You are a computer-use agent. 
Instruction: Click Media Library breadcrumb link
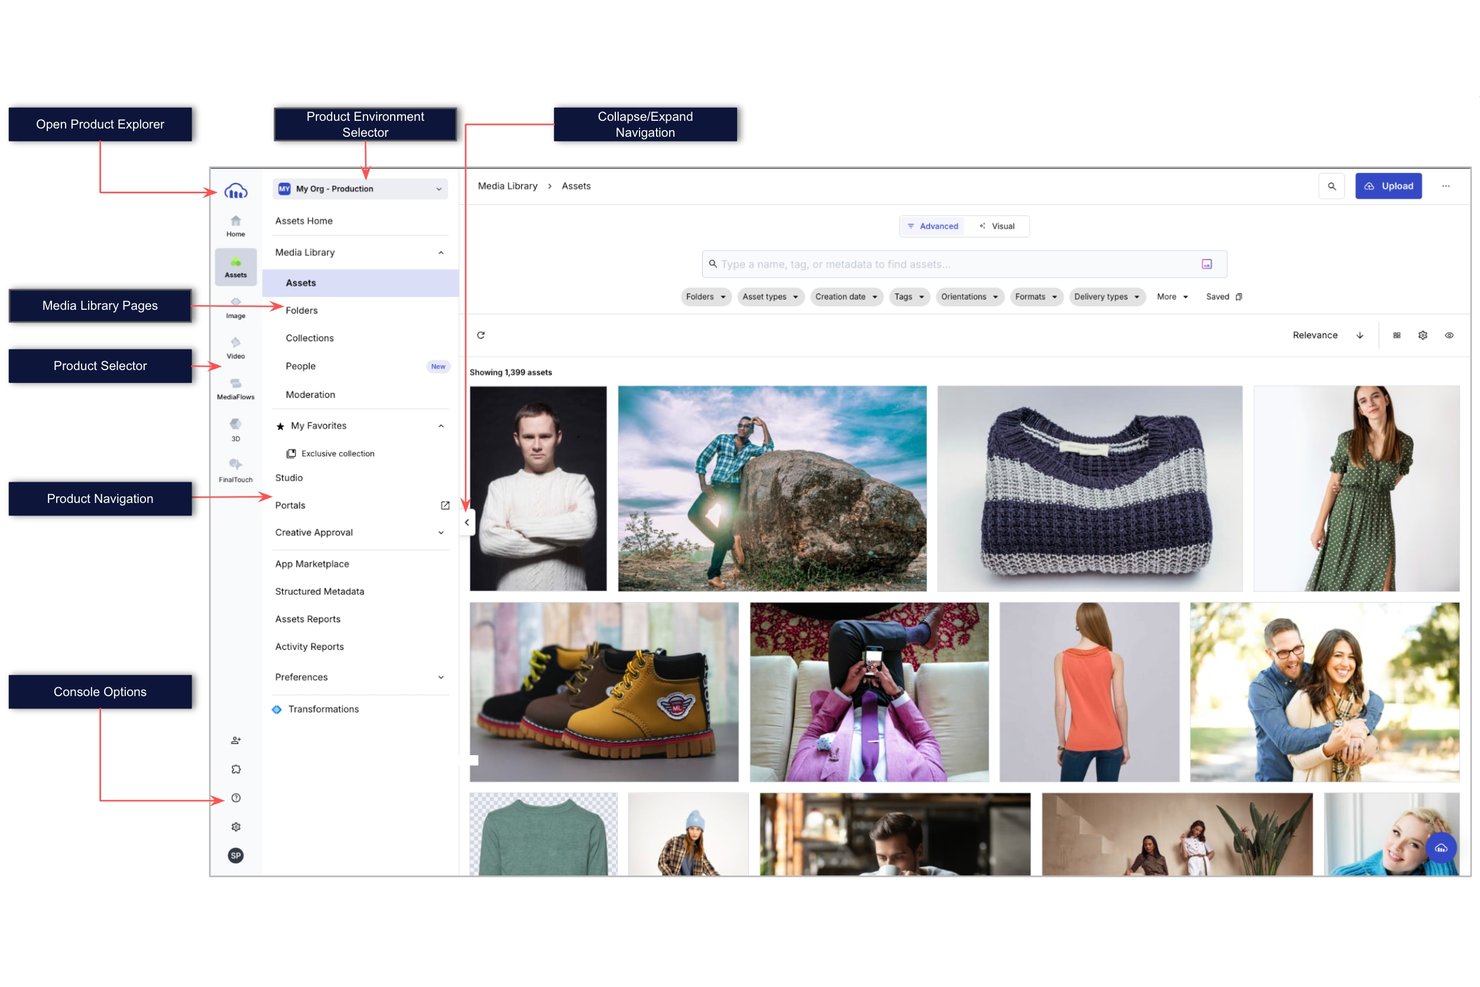[x=508, y=186]
